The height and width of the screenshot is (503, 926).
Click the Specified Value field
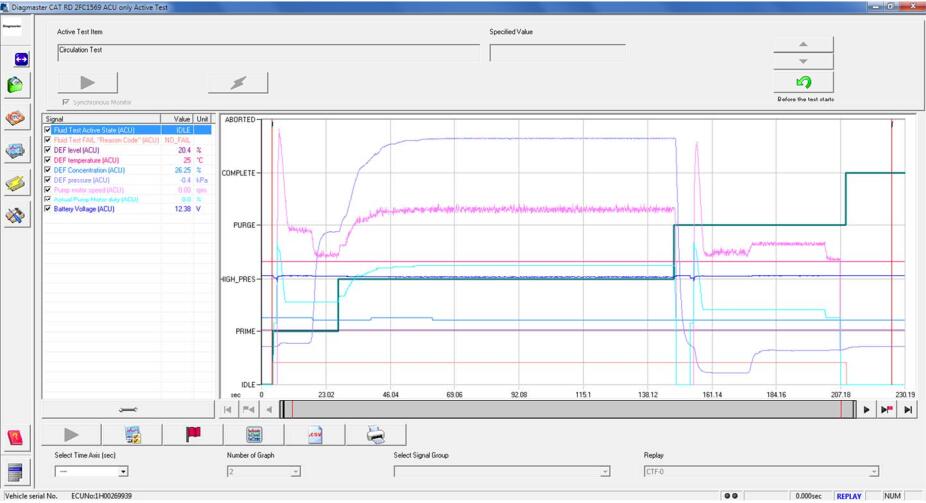tap(557, 53)
